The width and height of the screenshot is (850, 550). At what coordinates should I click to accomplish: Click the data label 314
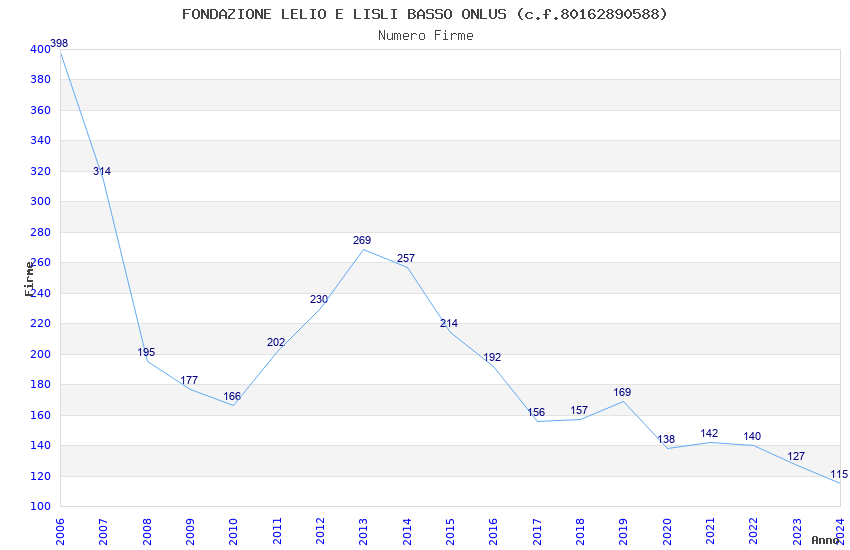(102, 171)
